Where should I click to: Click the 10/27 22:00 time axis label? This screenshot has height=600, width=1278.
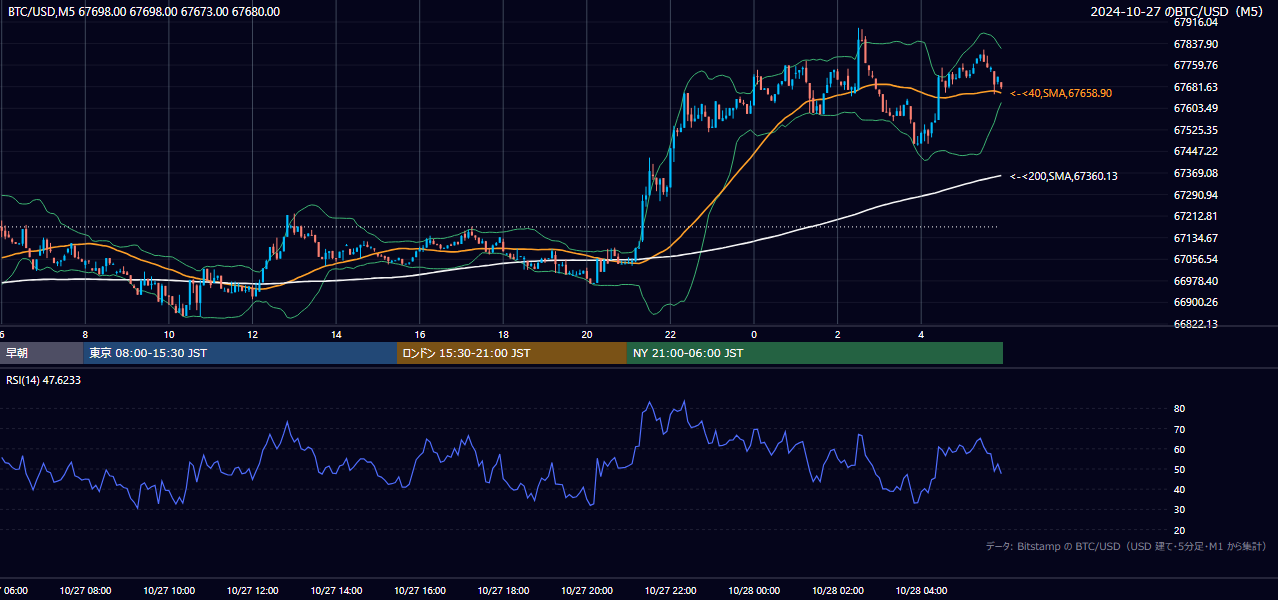click(x=671, y=590)
